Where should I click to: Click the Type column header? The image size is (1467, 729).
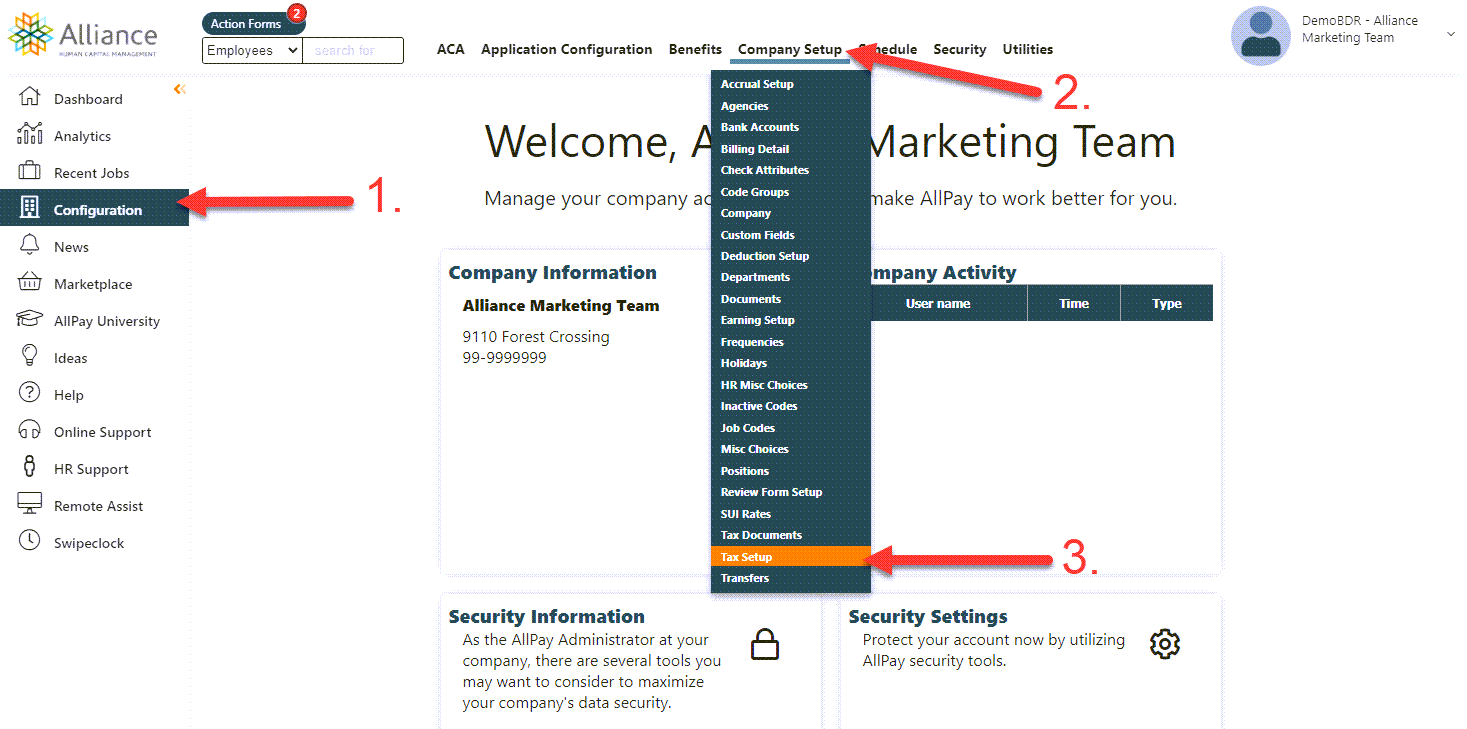(x=1167, y=303)
